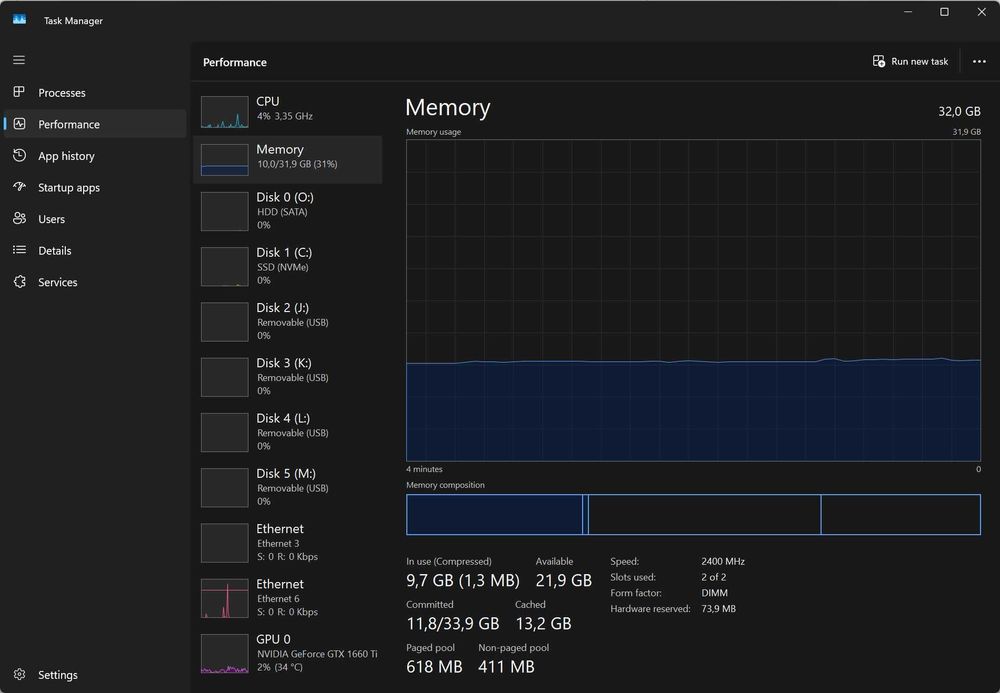Select the Ethernet 3 adapter entry
The image size is (1000, 693).
point(288,543)
